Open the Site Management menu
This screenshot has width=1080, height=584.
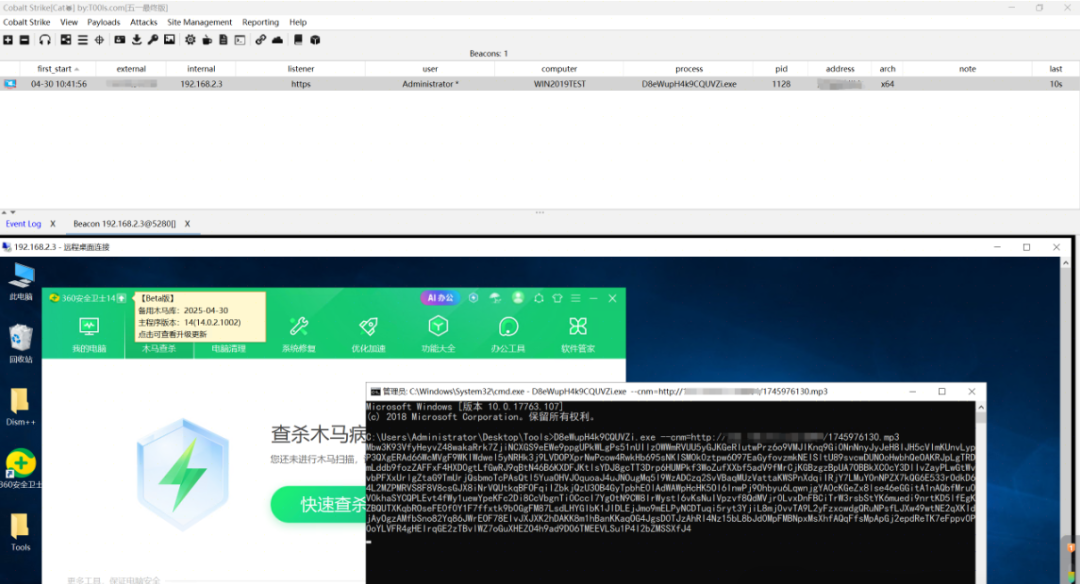(200, 22)
